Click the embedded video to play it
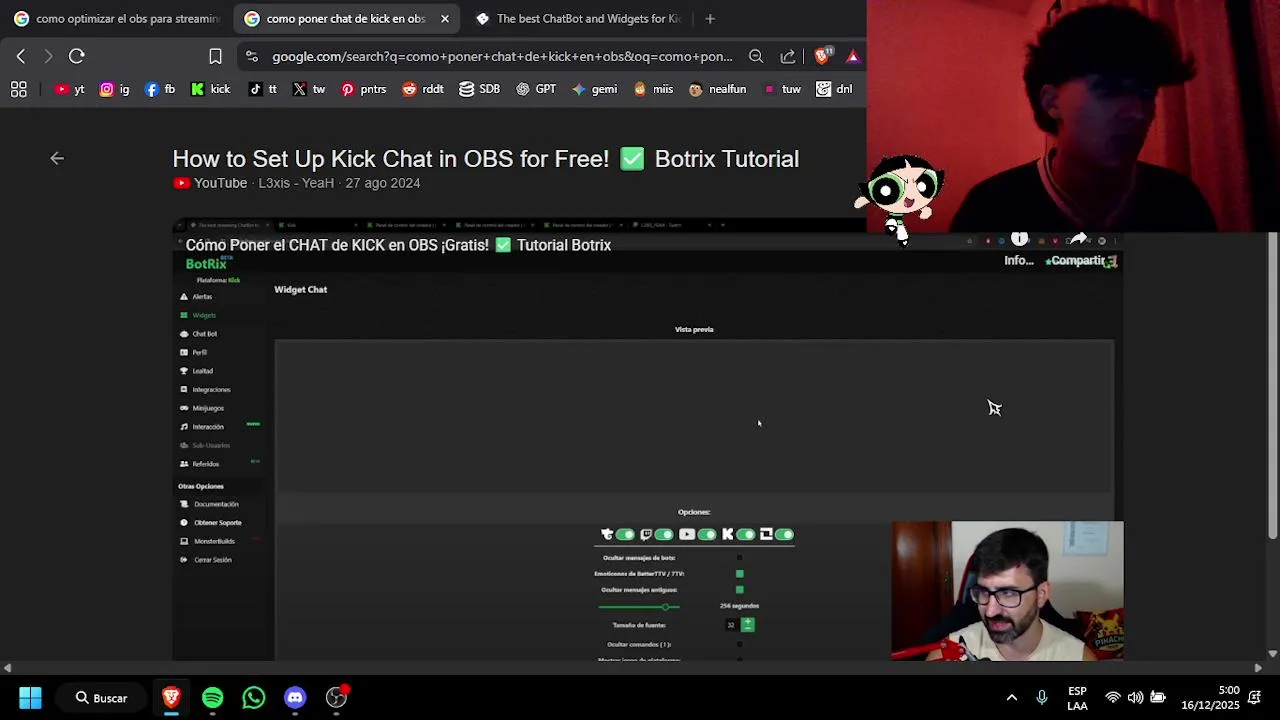The image size is (1280, 720). pos(648,440)
